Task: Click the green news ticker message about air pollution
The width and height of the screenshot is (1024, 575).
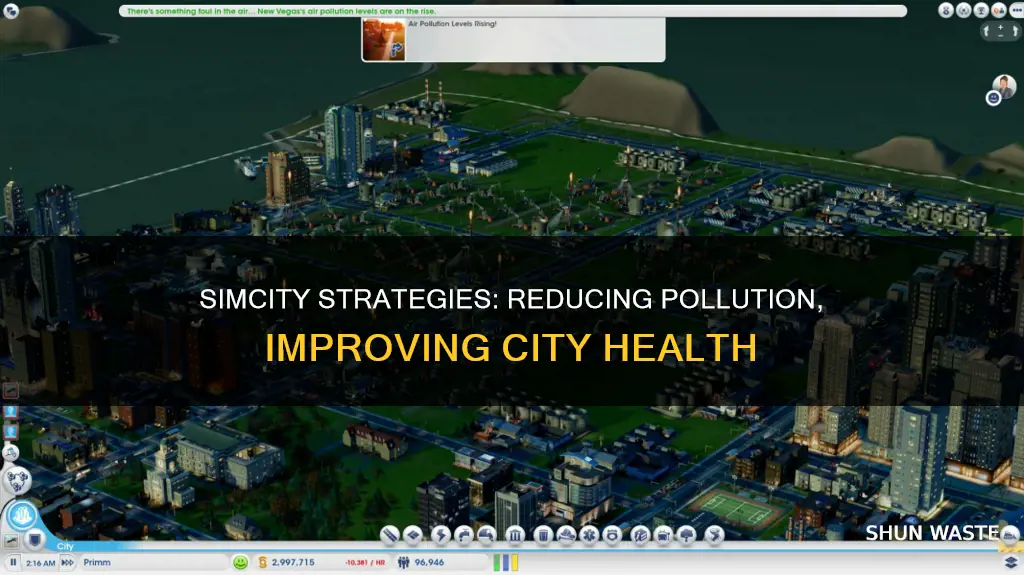Action: click(281, 11)
